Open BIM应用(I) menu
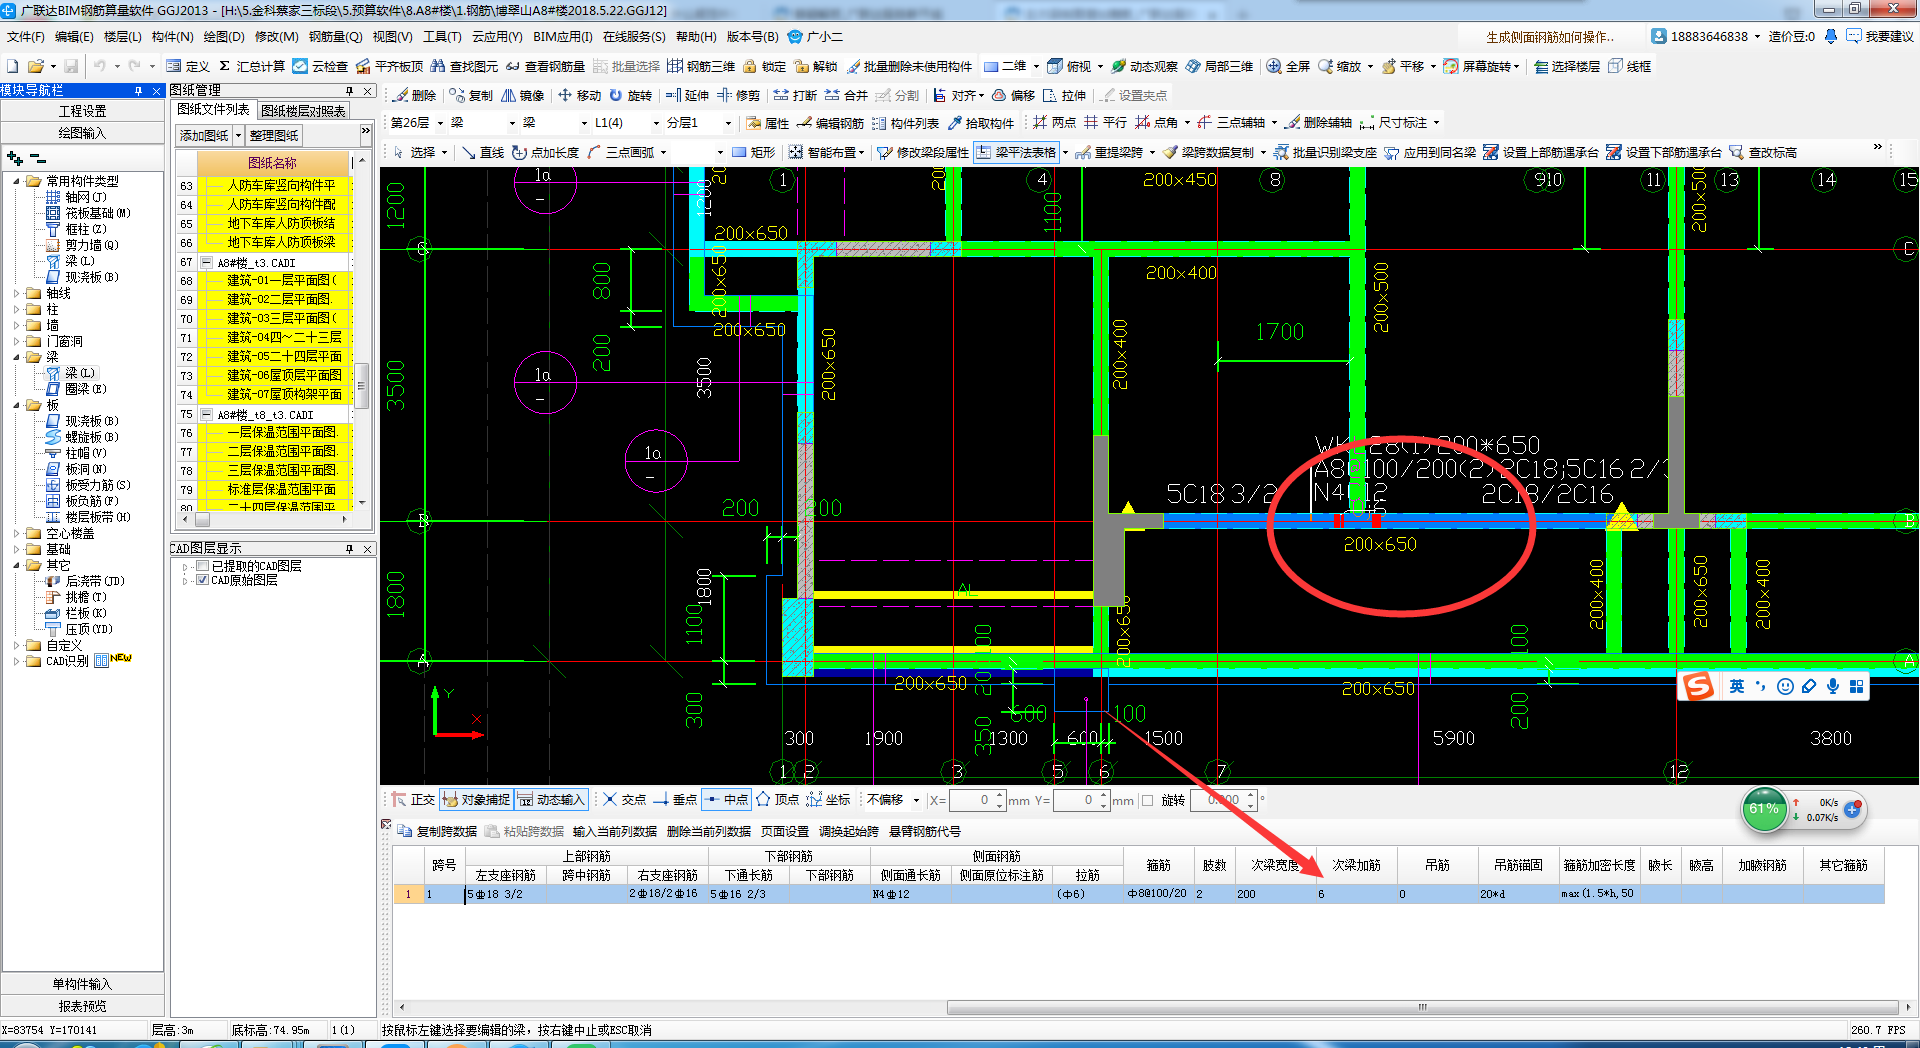Viewport: 1920px width, 1048px height. 563,37
